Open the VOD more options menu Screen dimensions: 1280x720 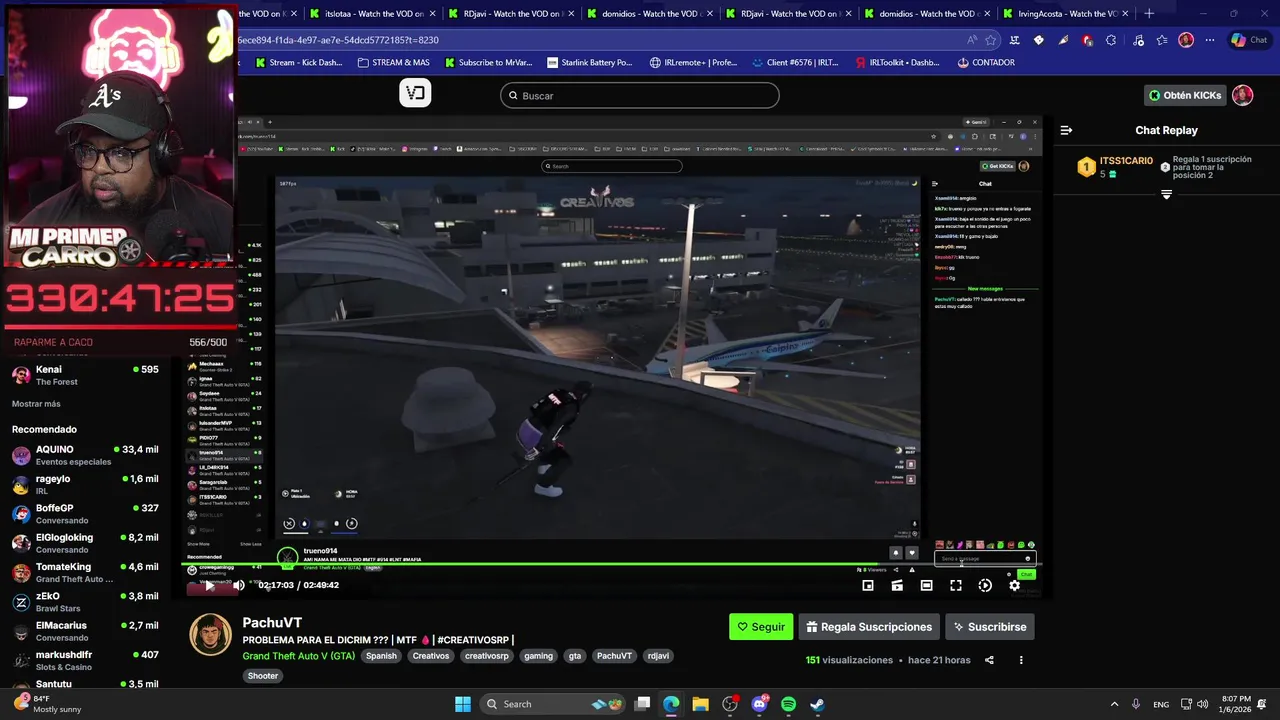point(1021,660)
